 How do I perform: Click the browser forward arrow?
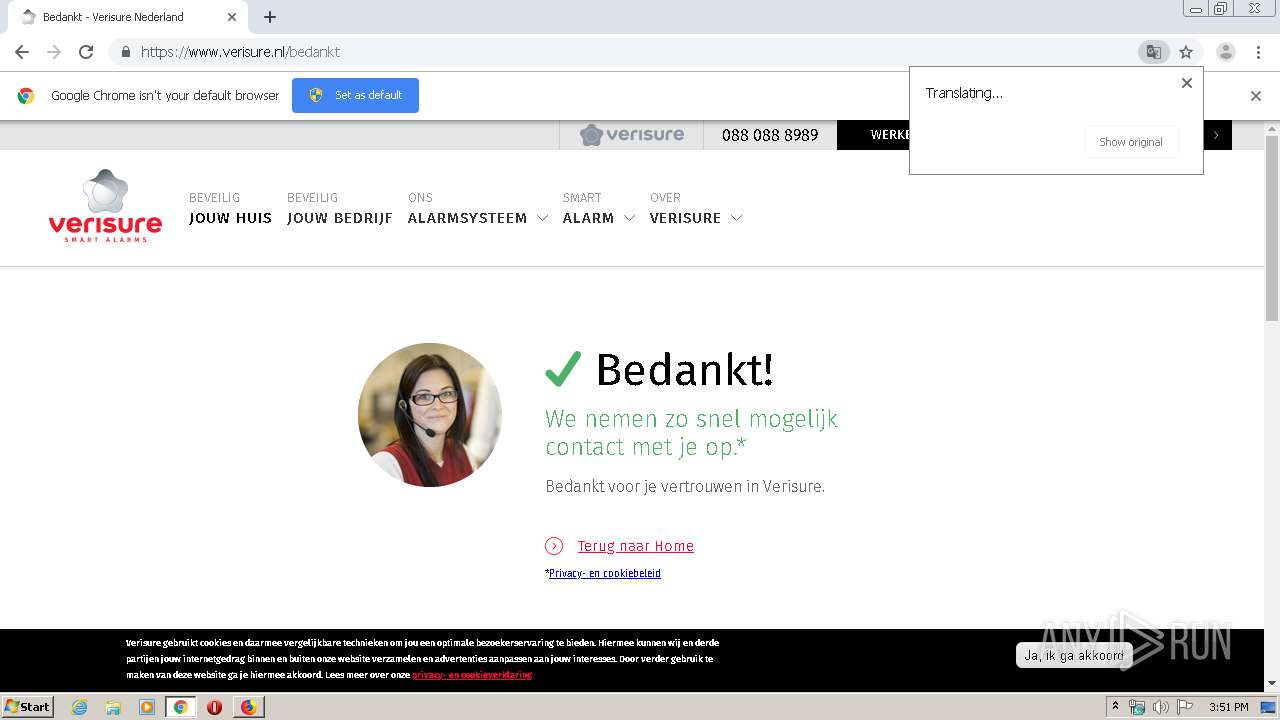pyautogui.click(x=54, y=52)
